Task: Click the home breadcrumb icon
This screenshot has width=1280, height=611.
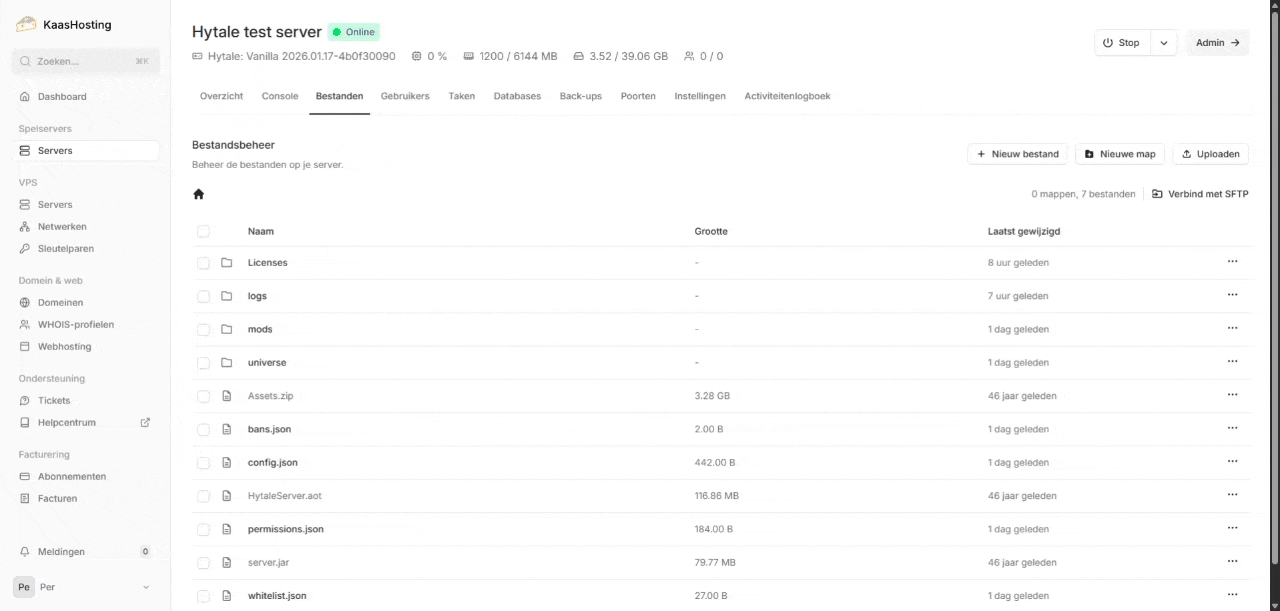Action: 198,194
